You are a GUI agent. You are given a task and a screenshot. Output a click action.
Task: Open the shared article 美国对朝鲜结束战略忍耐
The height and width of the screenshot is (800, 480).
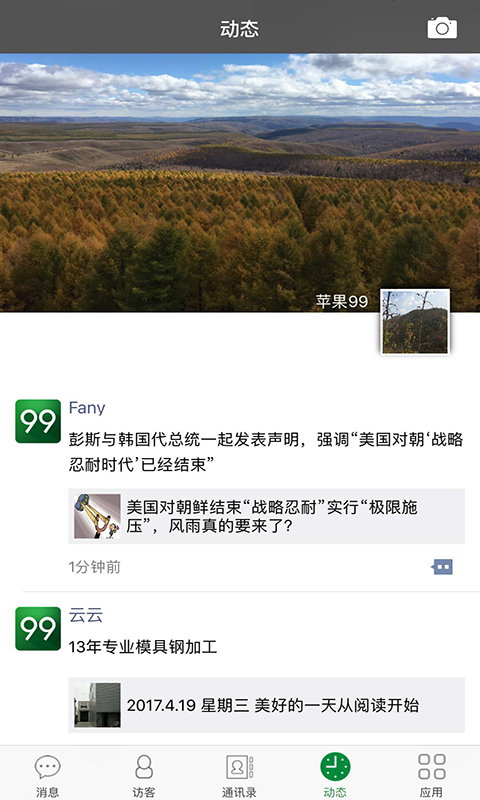point(266,516)
